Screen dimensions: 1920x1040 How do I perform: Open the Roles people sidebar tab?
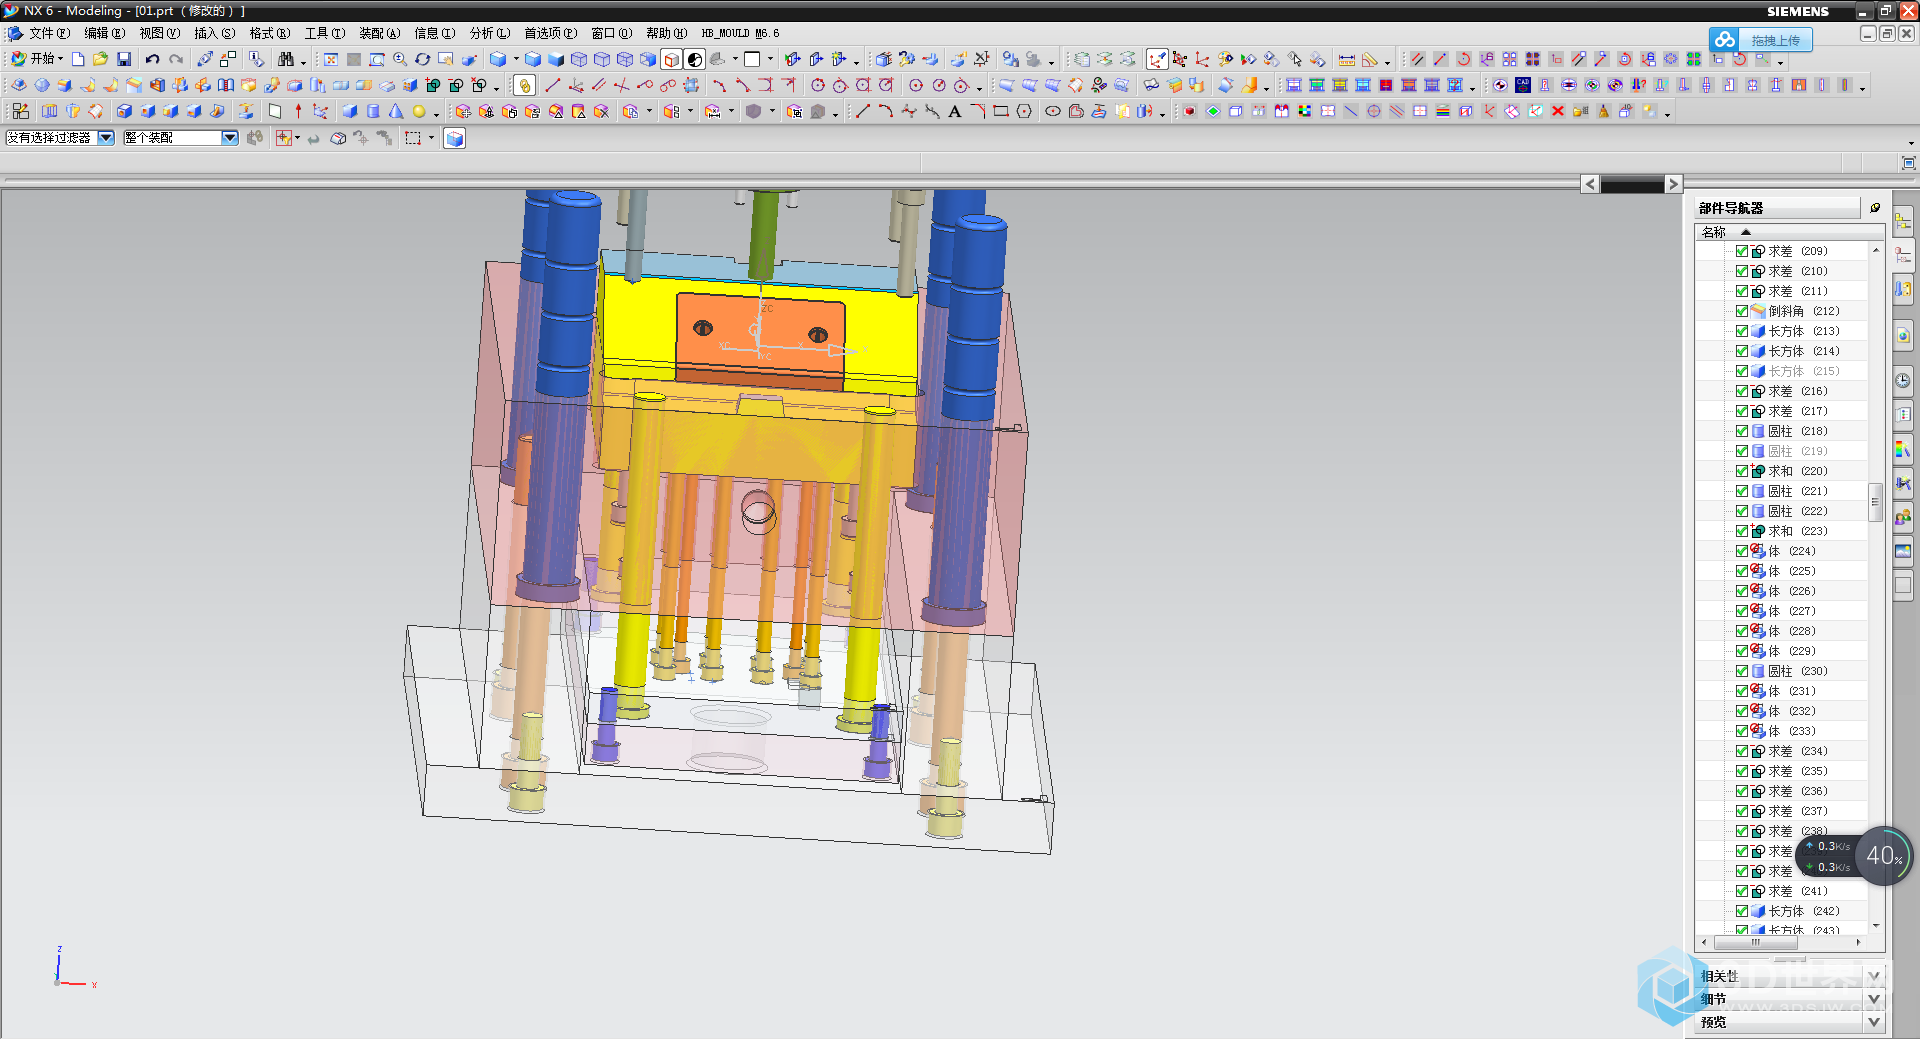pyautogui.click(x=1903, y=517)
